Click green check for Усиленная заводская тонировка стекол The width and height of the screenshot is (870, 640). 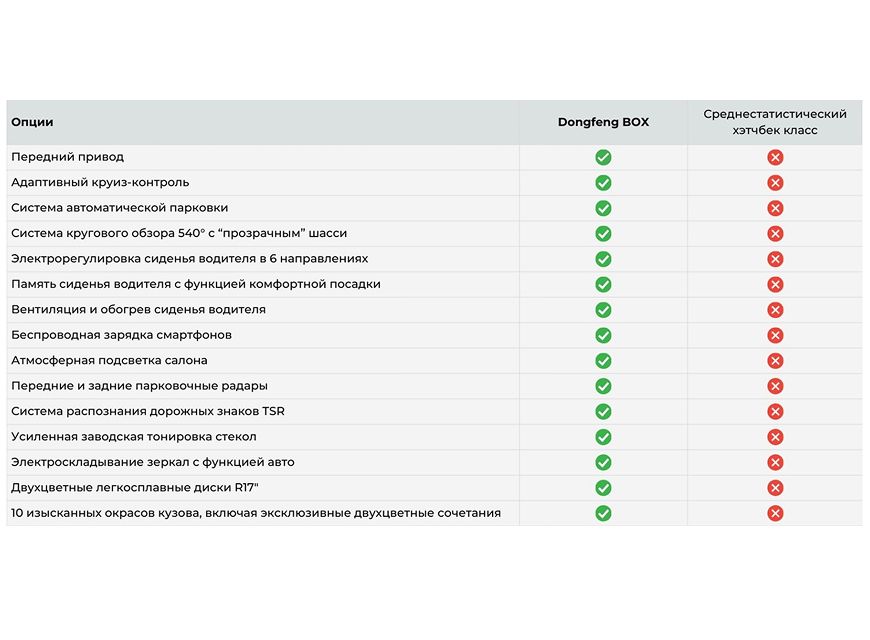click(x=603, y=437)
